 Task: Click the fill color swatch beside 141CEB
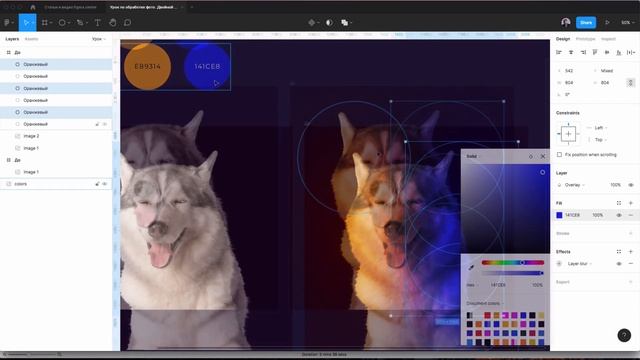tap(559, 215)
